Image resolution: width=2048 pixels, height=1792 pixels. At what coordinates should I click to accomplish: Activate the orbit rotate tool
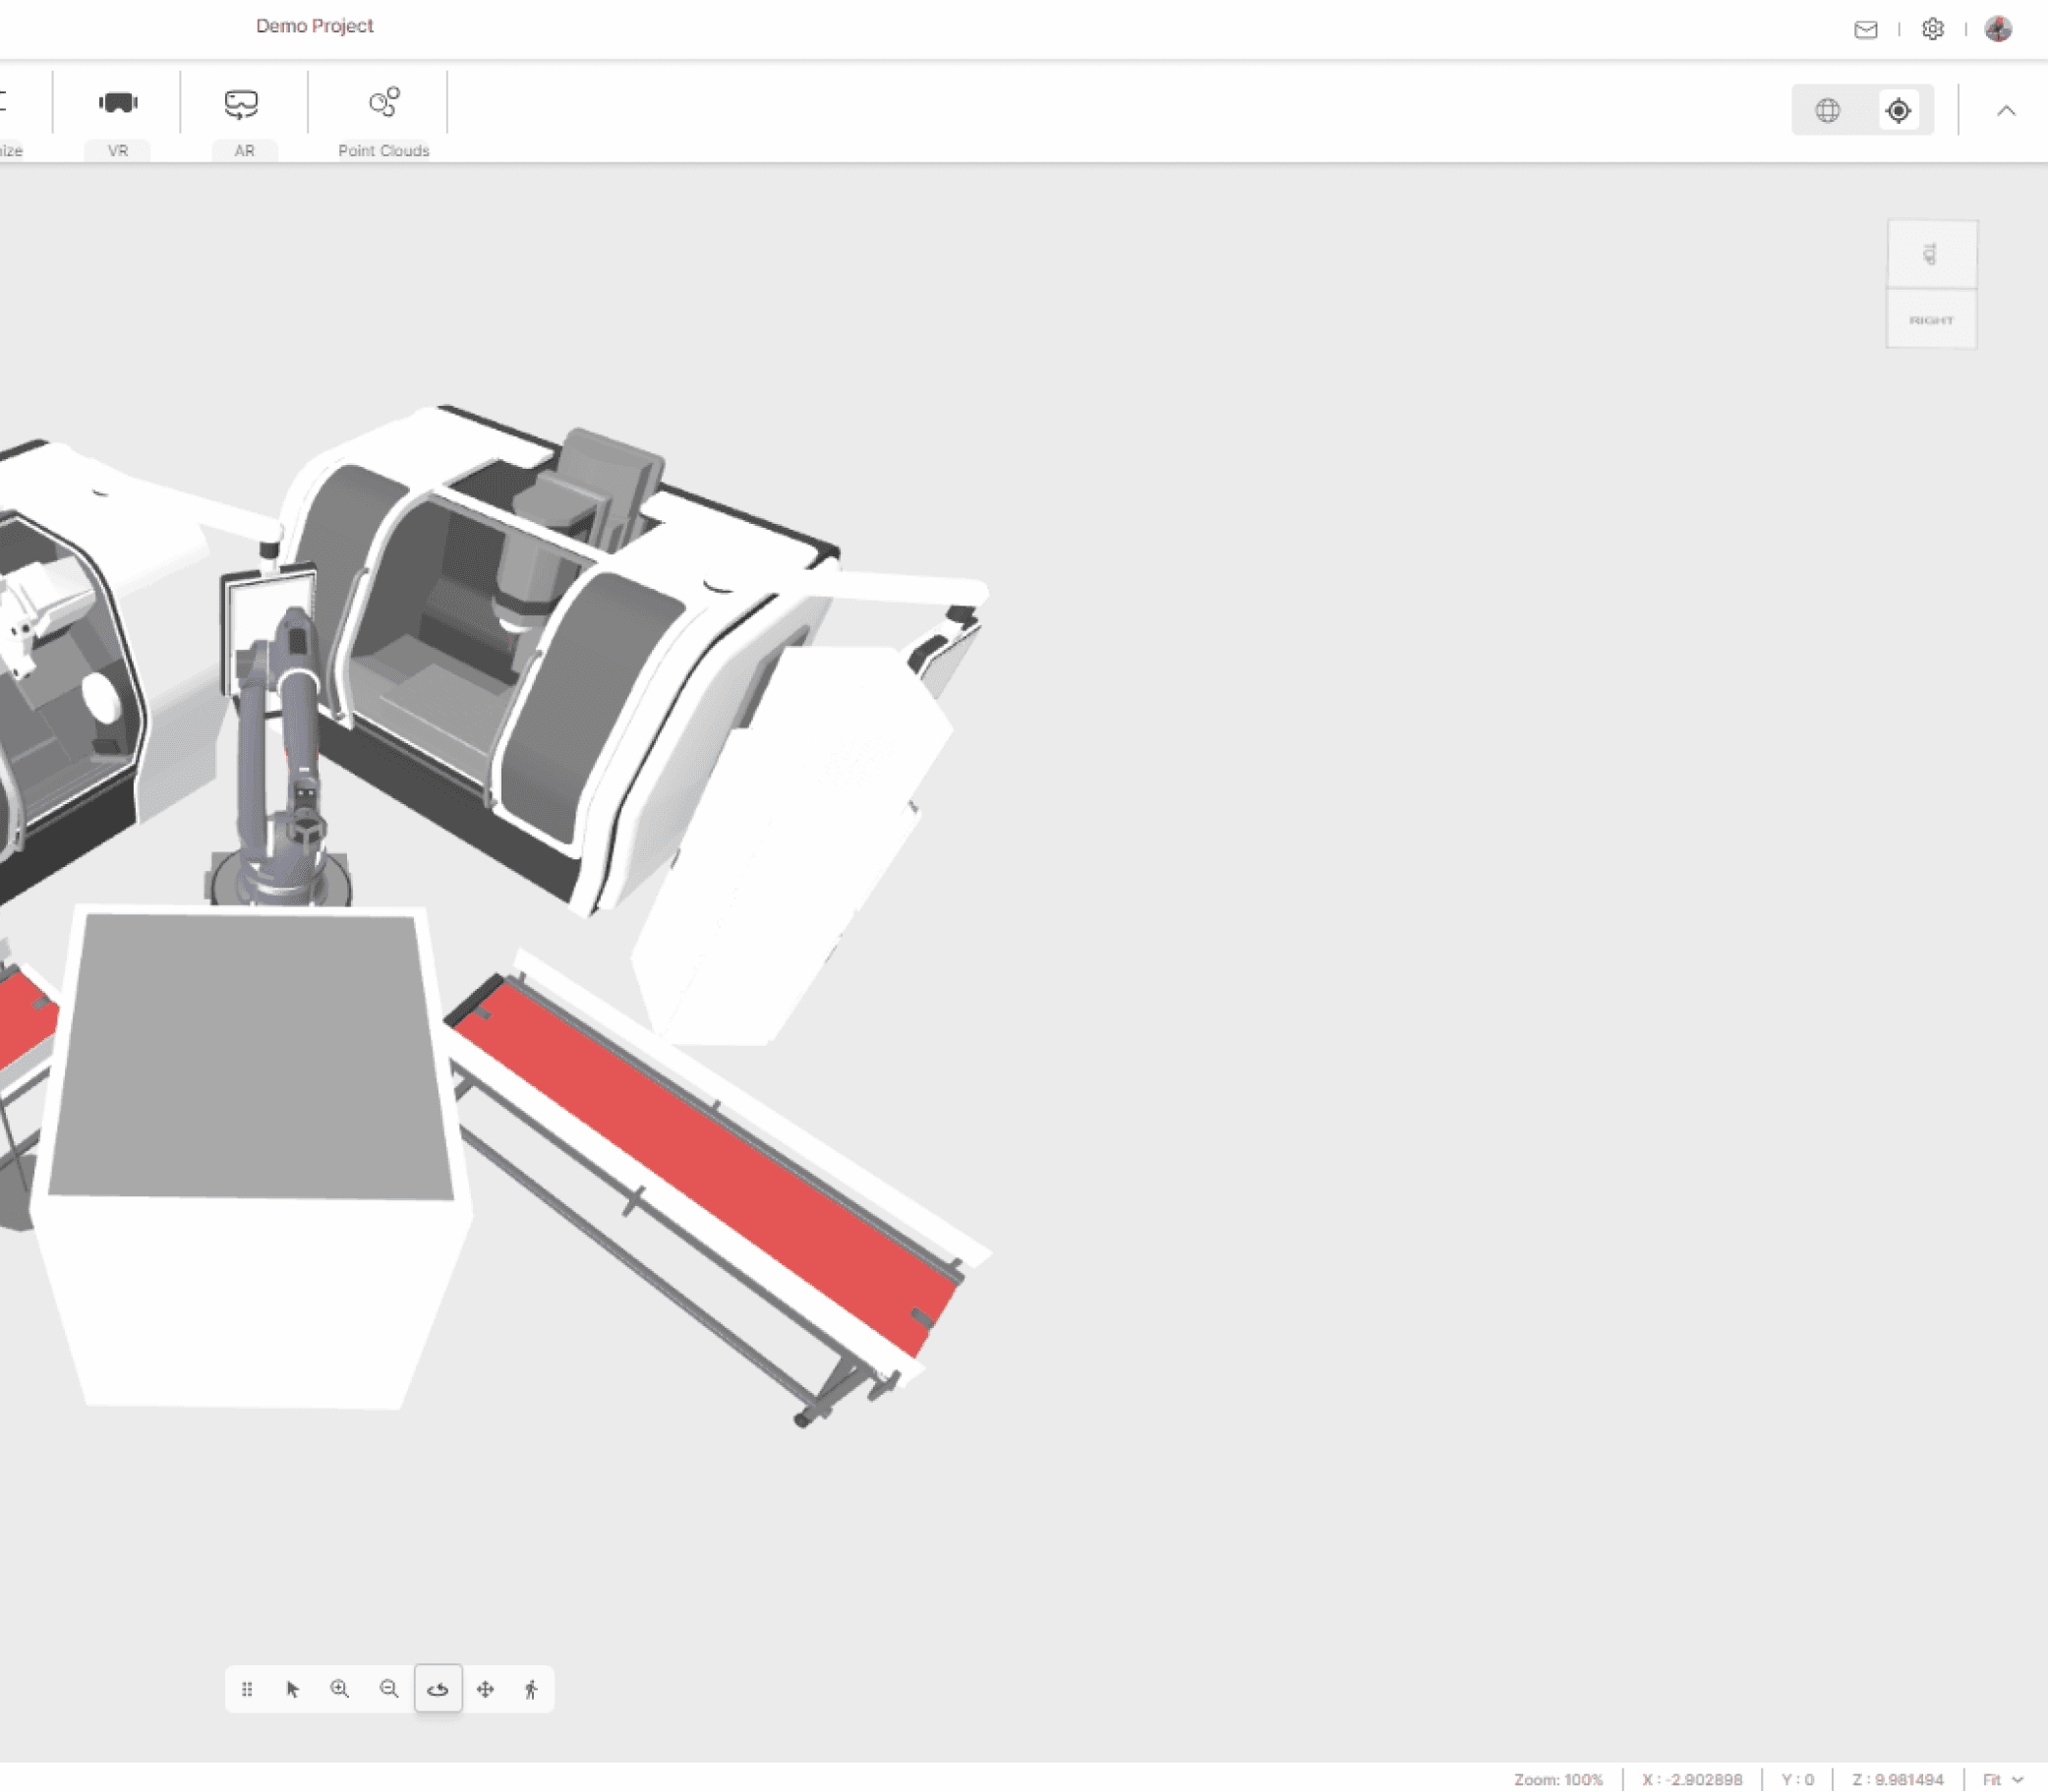tap(438, 1689)
